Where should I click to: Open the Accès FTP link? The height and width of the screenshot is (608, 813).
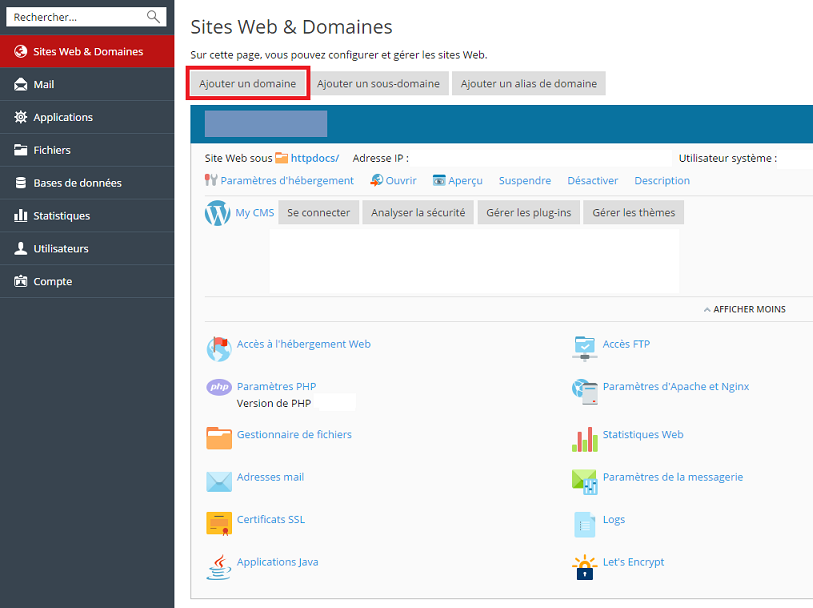coord(626,344)
